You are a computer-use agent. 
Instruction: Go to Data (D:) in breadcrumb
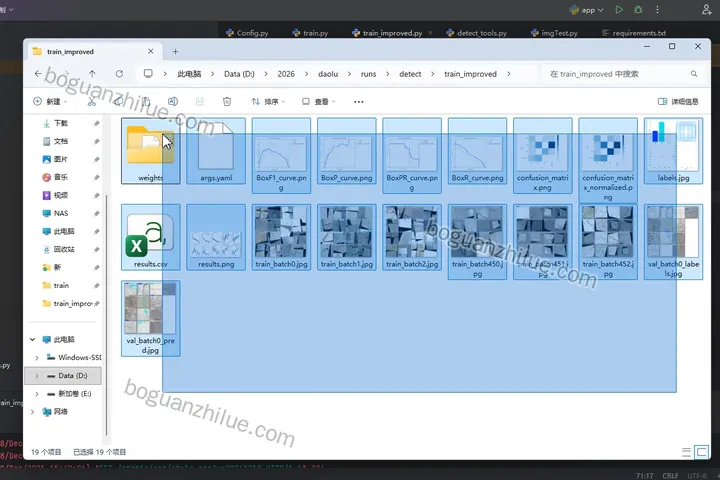239,74
